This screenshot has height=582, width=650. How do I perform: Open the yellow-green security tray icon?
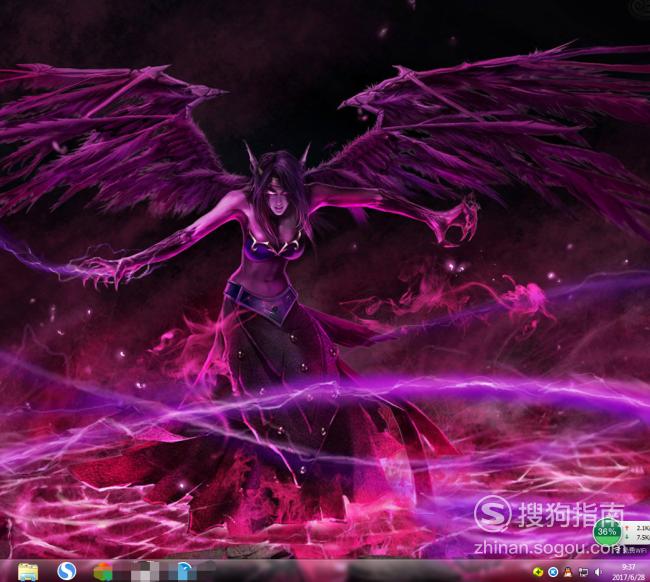(x=538, y=572)
